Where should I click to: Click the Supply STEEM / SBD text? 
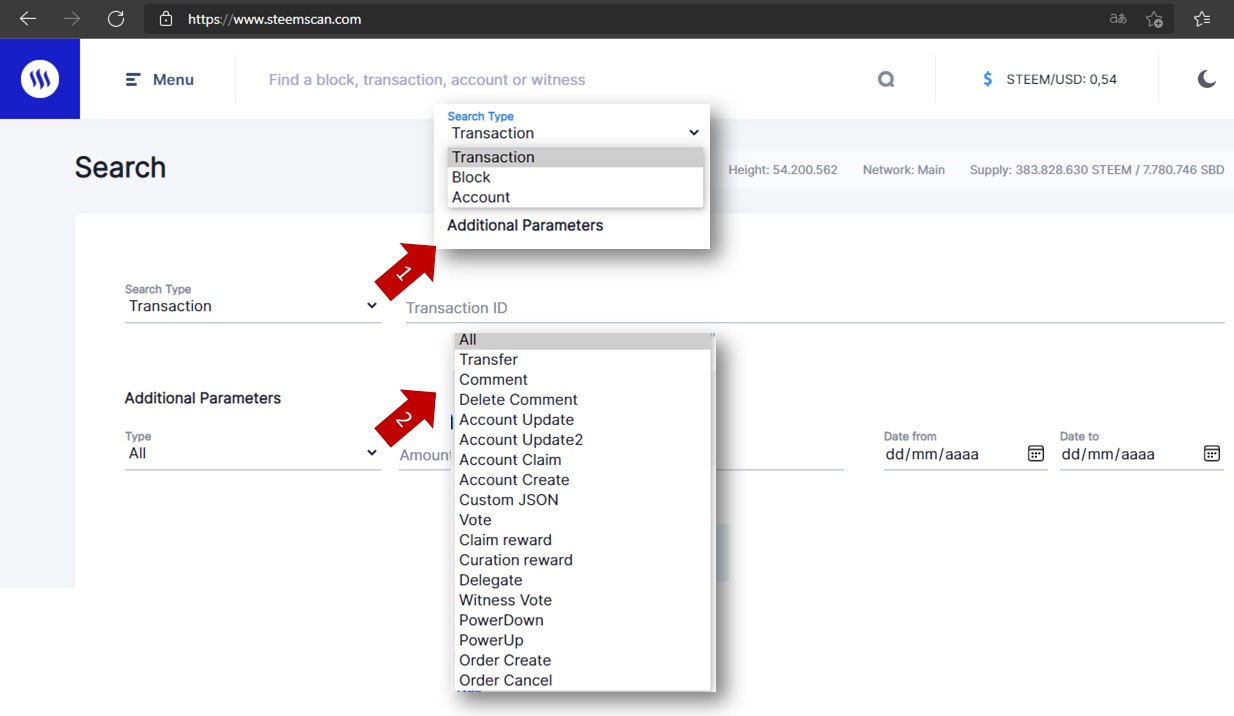[1097, 170]
